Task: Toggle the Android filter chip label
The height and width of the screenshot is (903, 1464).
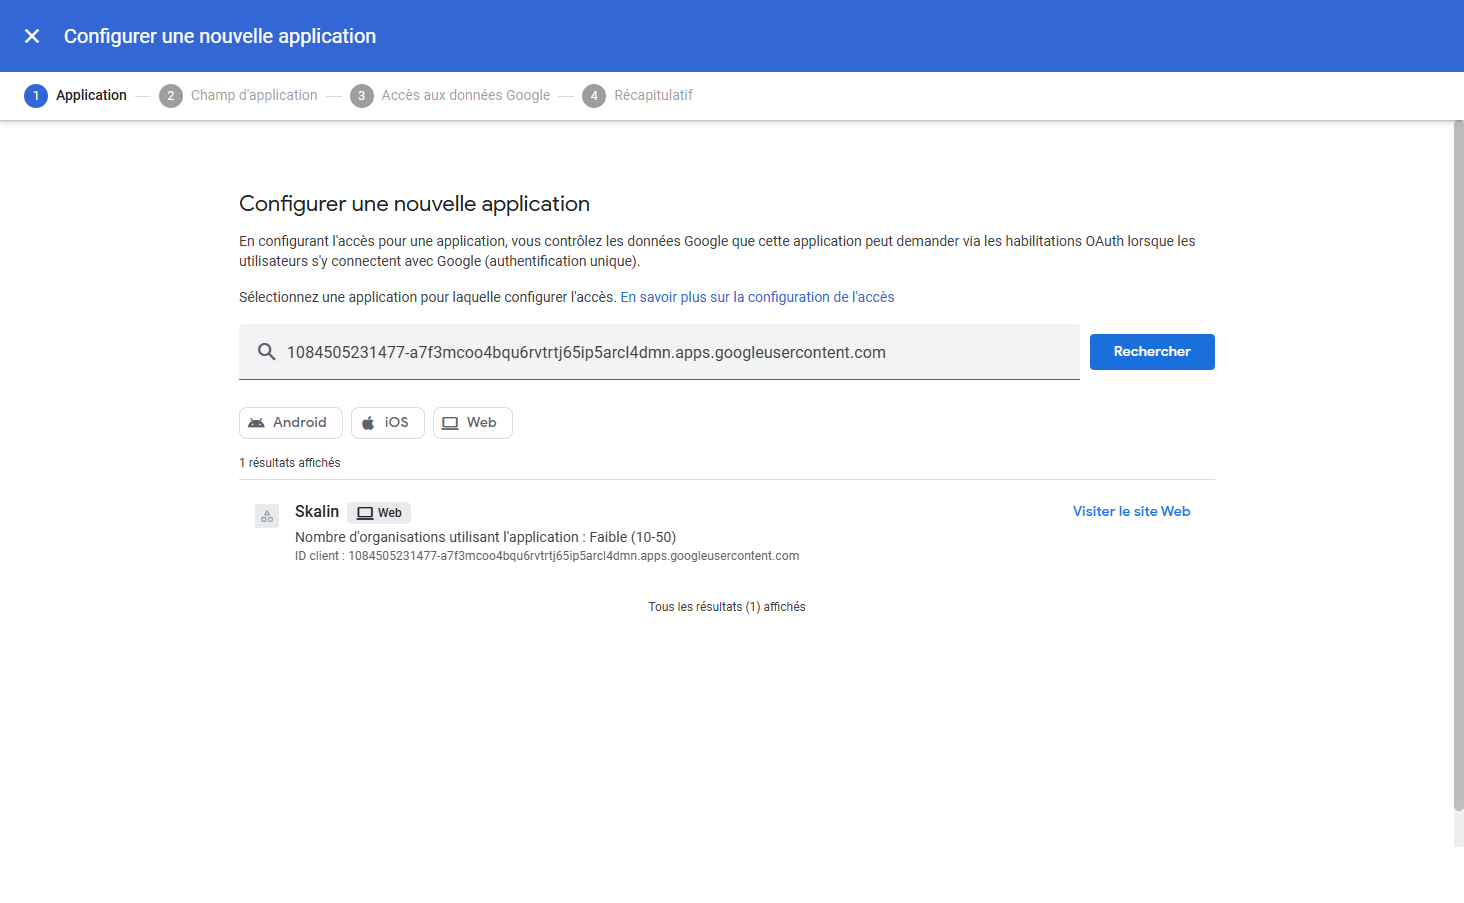Action: [x=300, y=423]
